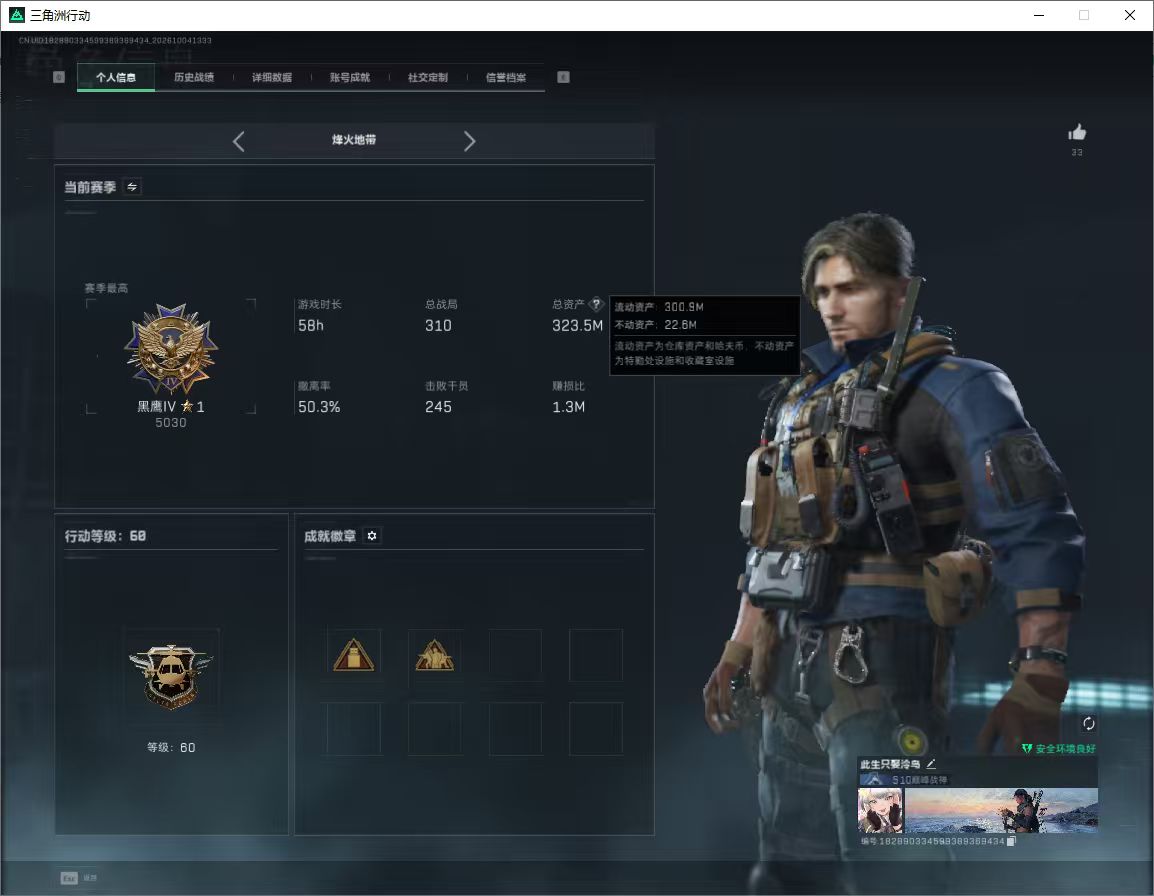Click the left arrow beside 烽火地带
The height and width of the screenshot is (896, 1154).
click(x=238, y=141)
